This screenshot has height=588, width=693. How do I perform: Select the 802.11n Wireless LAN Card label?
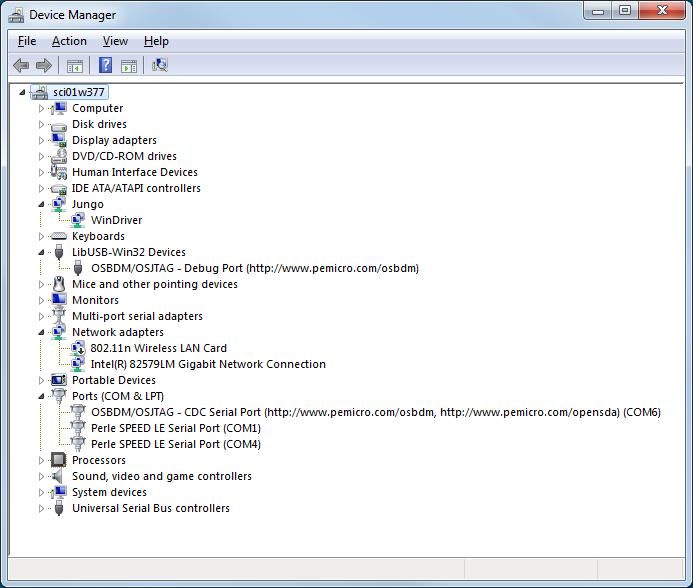pos(159,348)
